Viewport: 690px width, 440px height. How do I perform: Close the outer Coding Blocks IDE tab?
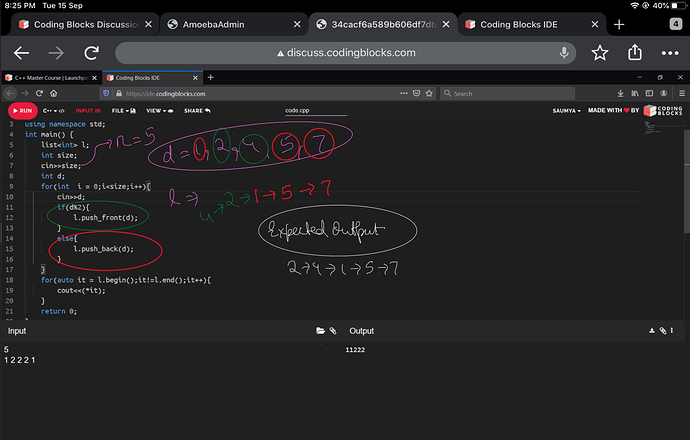(x=595, y=25)
